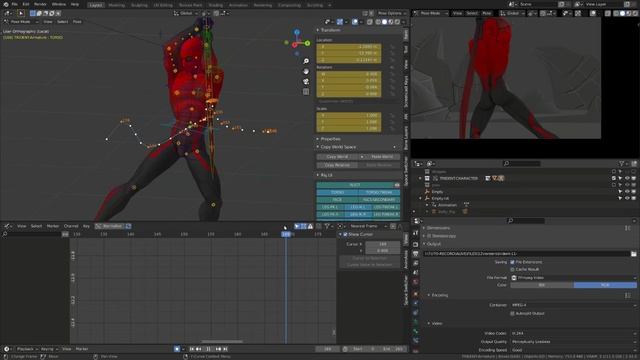Image resolution: width=640 pixels, height=360 pixels.
Task: Jump to next keyframe
Action: [218, 349]
